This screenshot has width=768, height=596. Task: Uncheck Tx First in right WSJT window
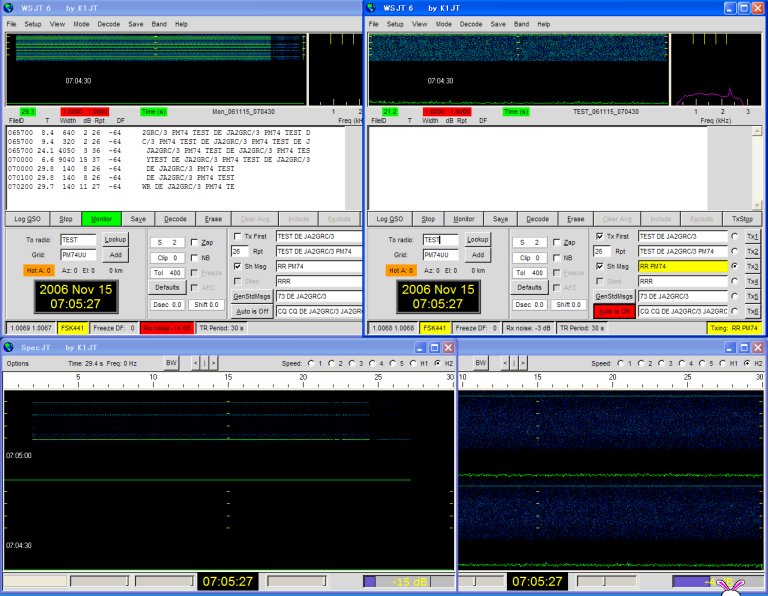(600, 236)
